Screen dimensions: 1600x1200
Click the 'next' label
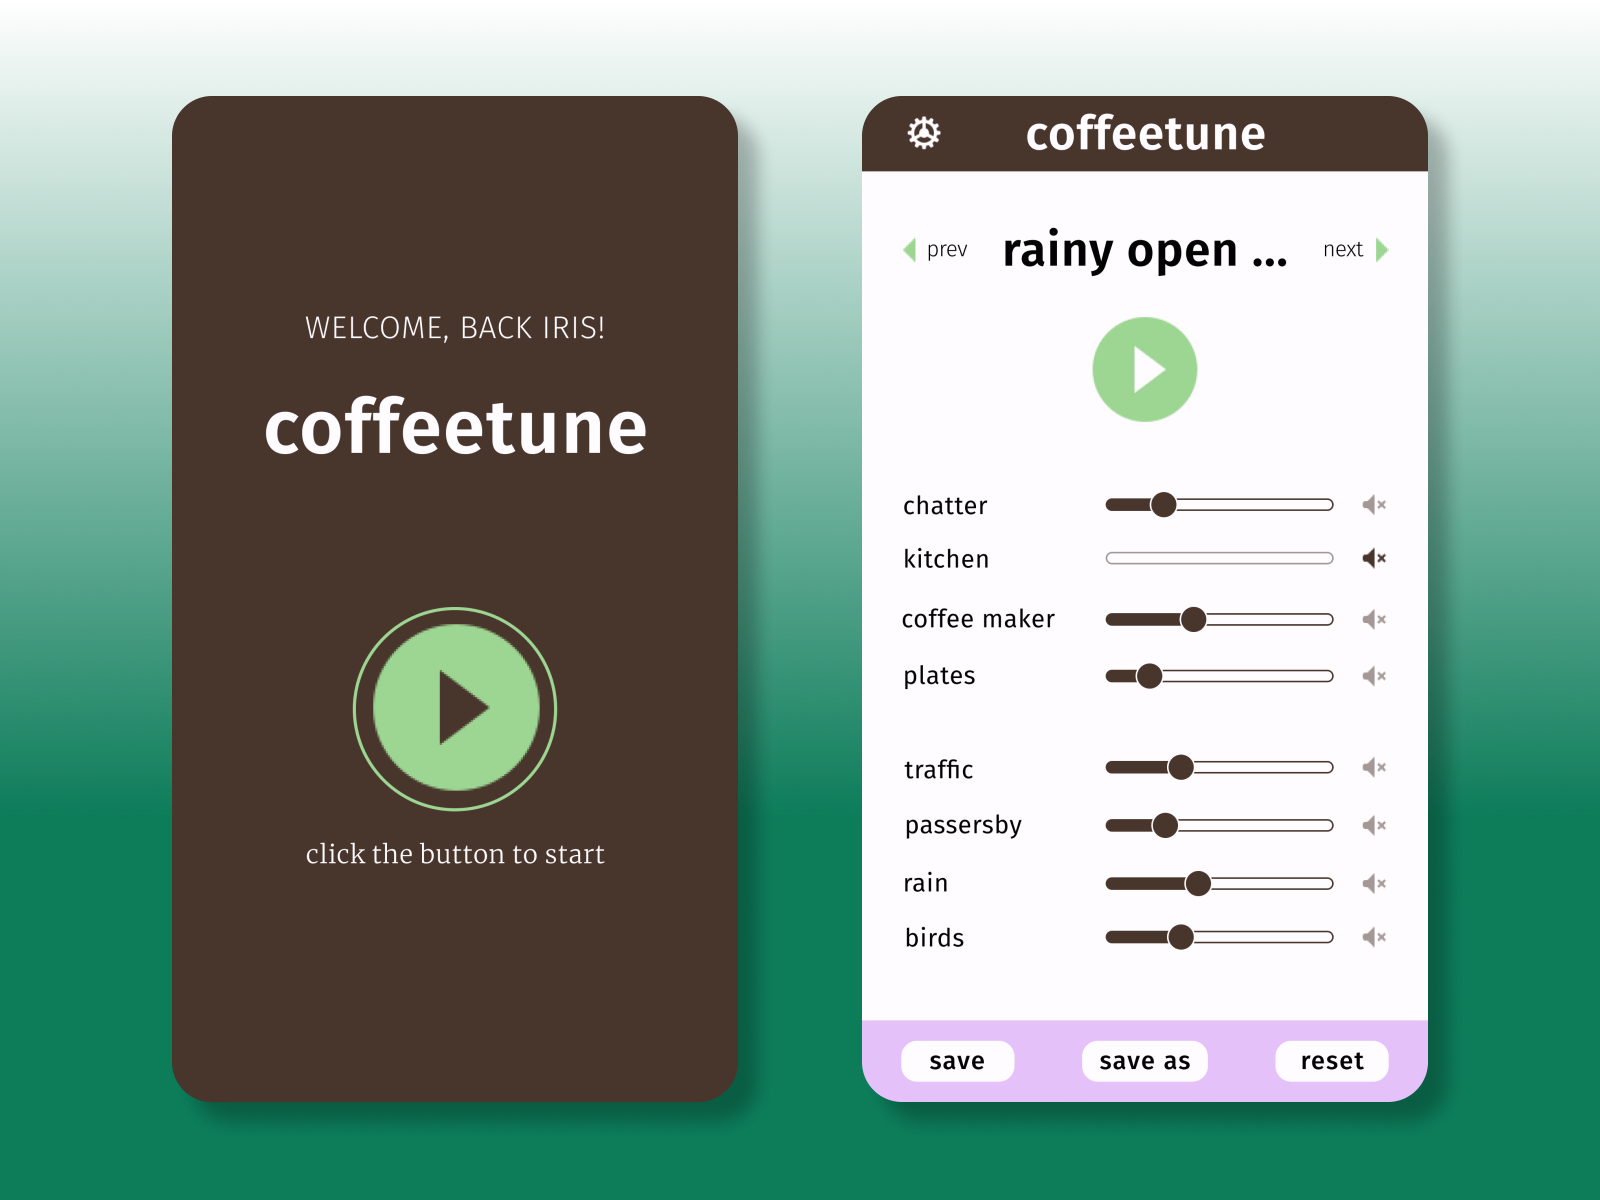tap(1343, 249)
